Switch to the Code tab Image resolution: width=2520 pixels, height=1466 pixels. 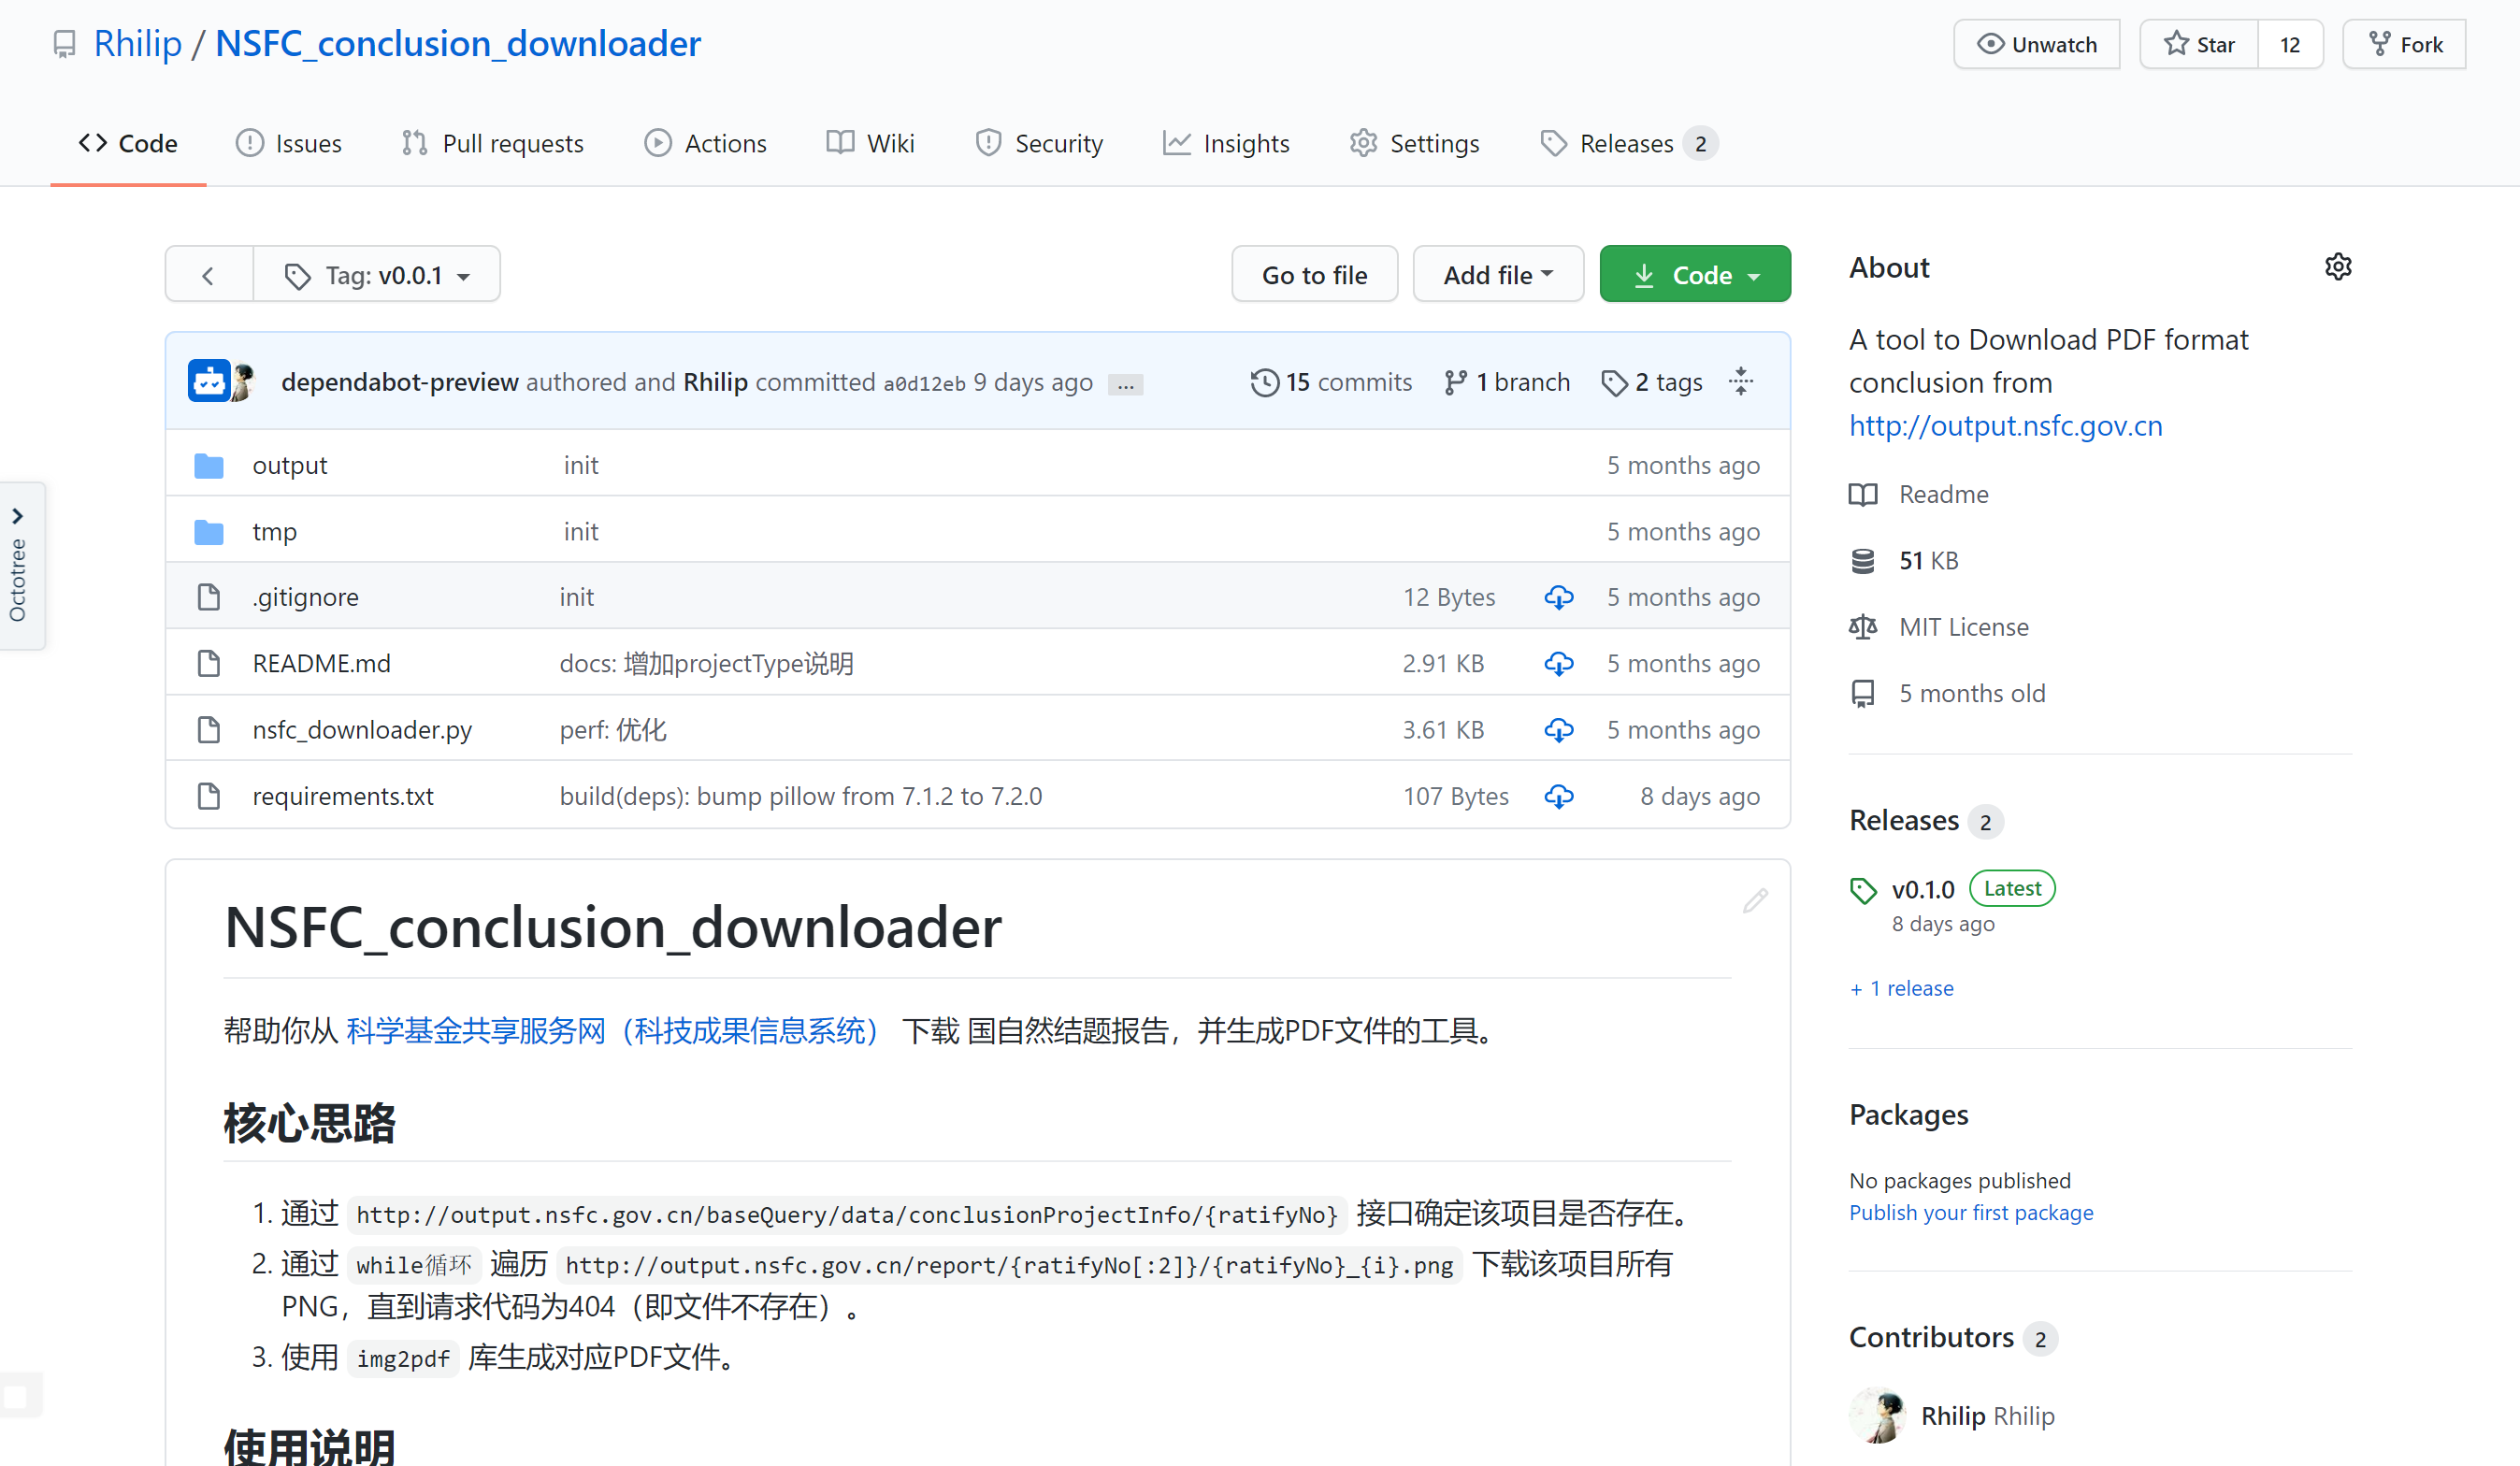point(128,143)
